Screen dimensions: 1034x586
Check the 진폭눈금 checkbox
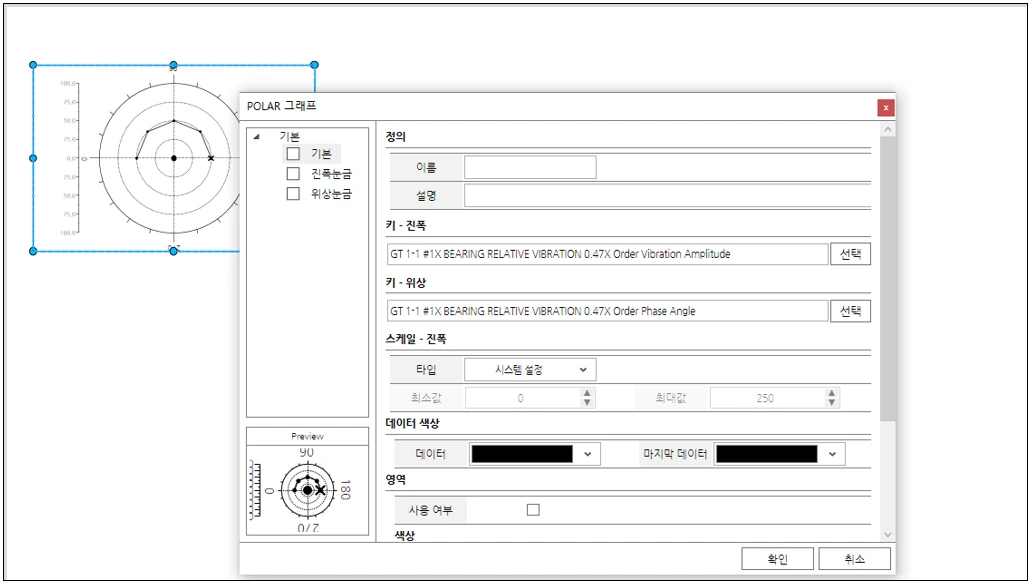293,173
